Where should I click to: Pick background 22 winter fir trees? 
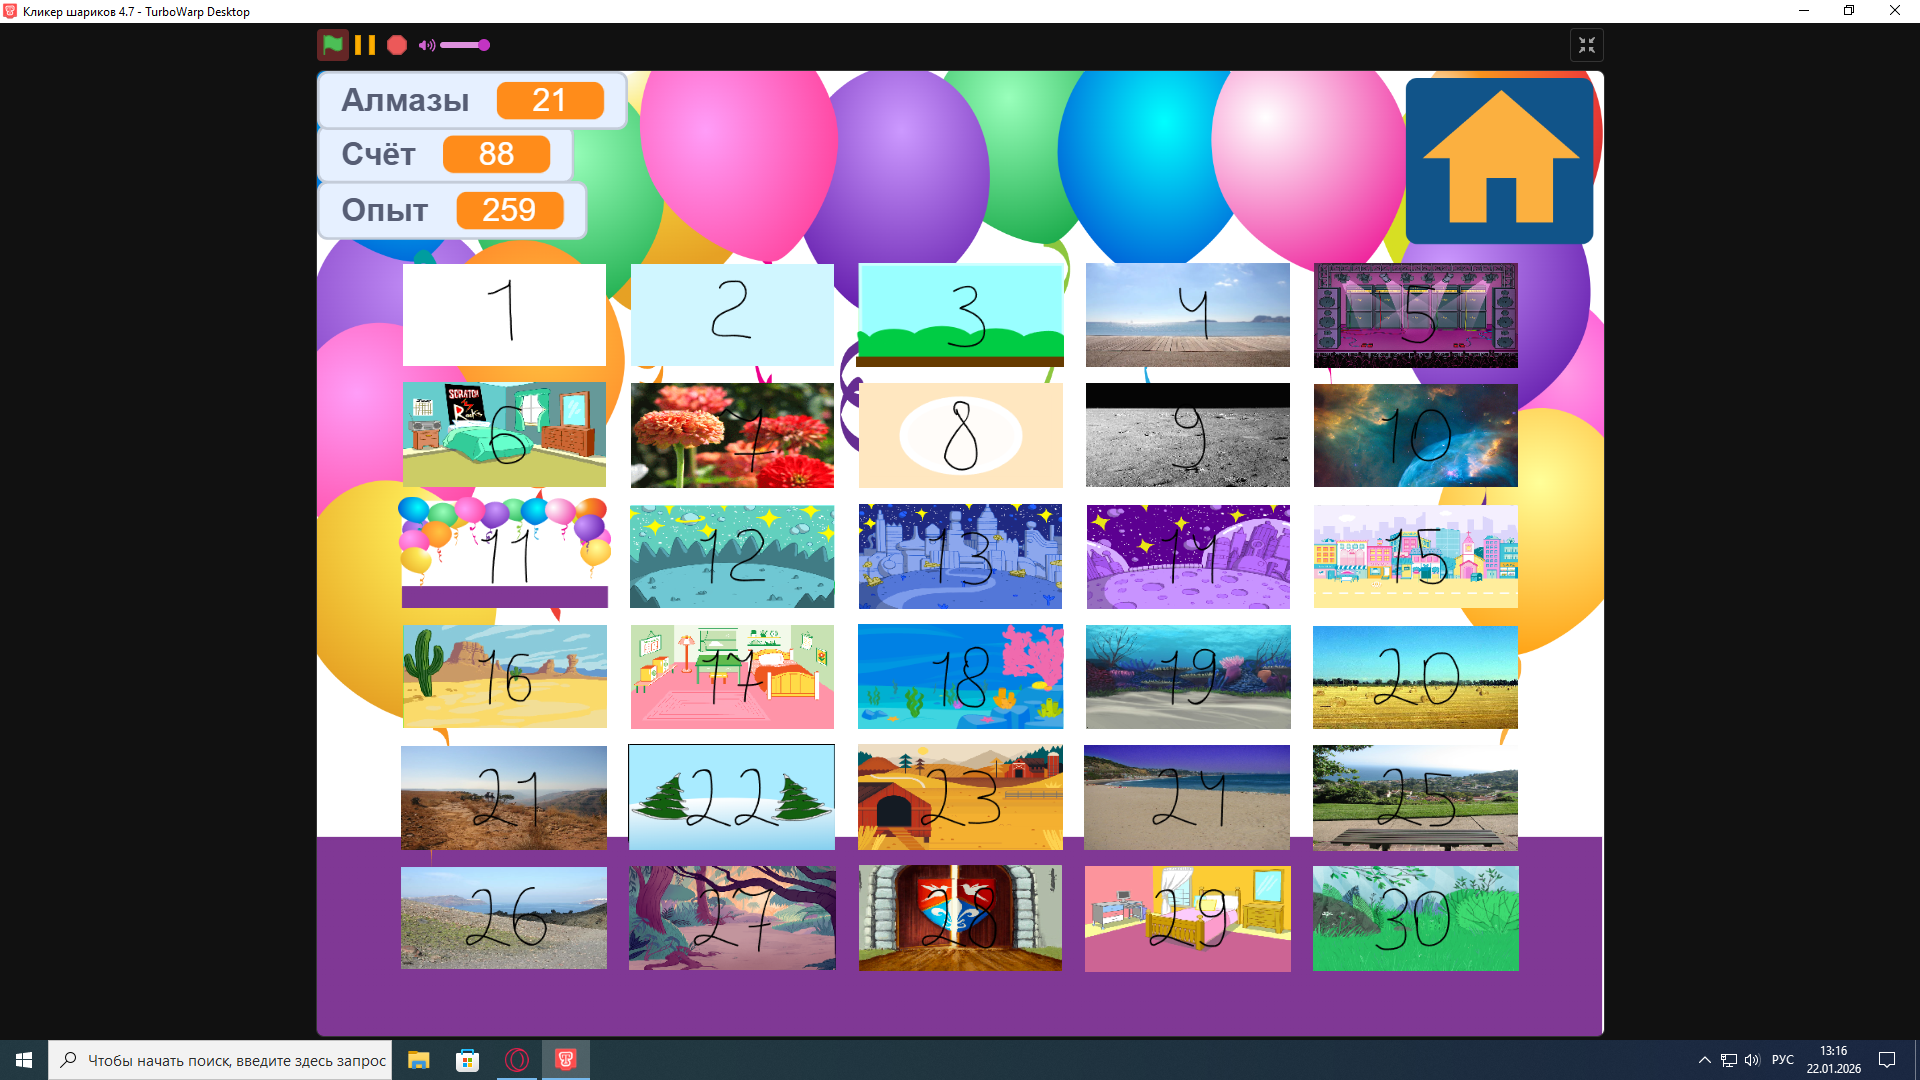(x=731, y=797)
